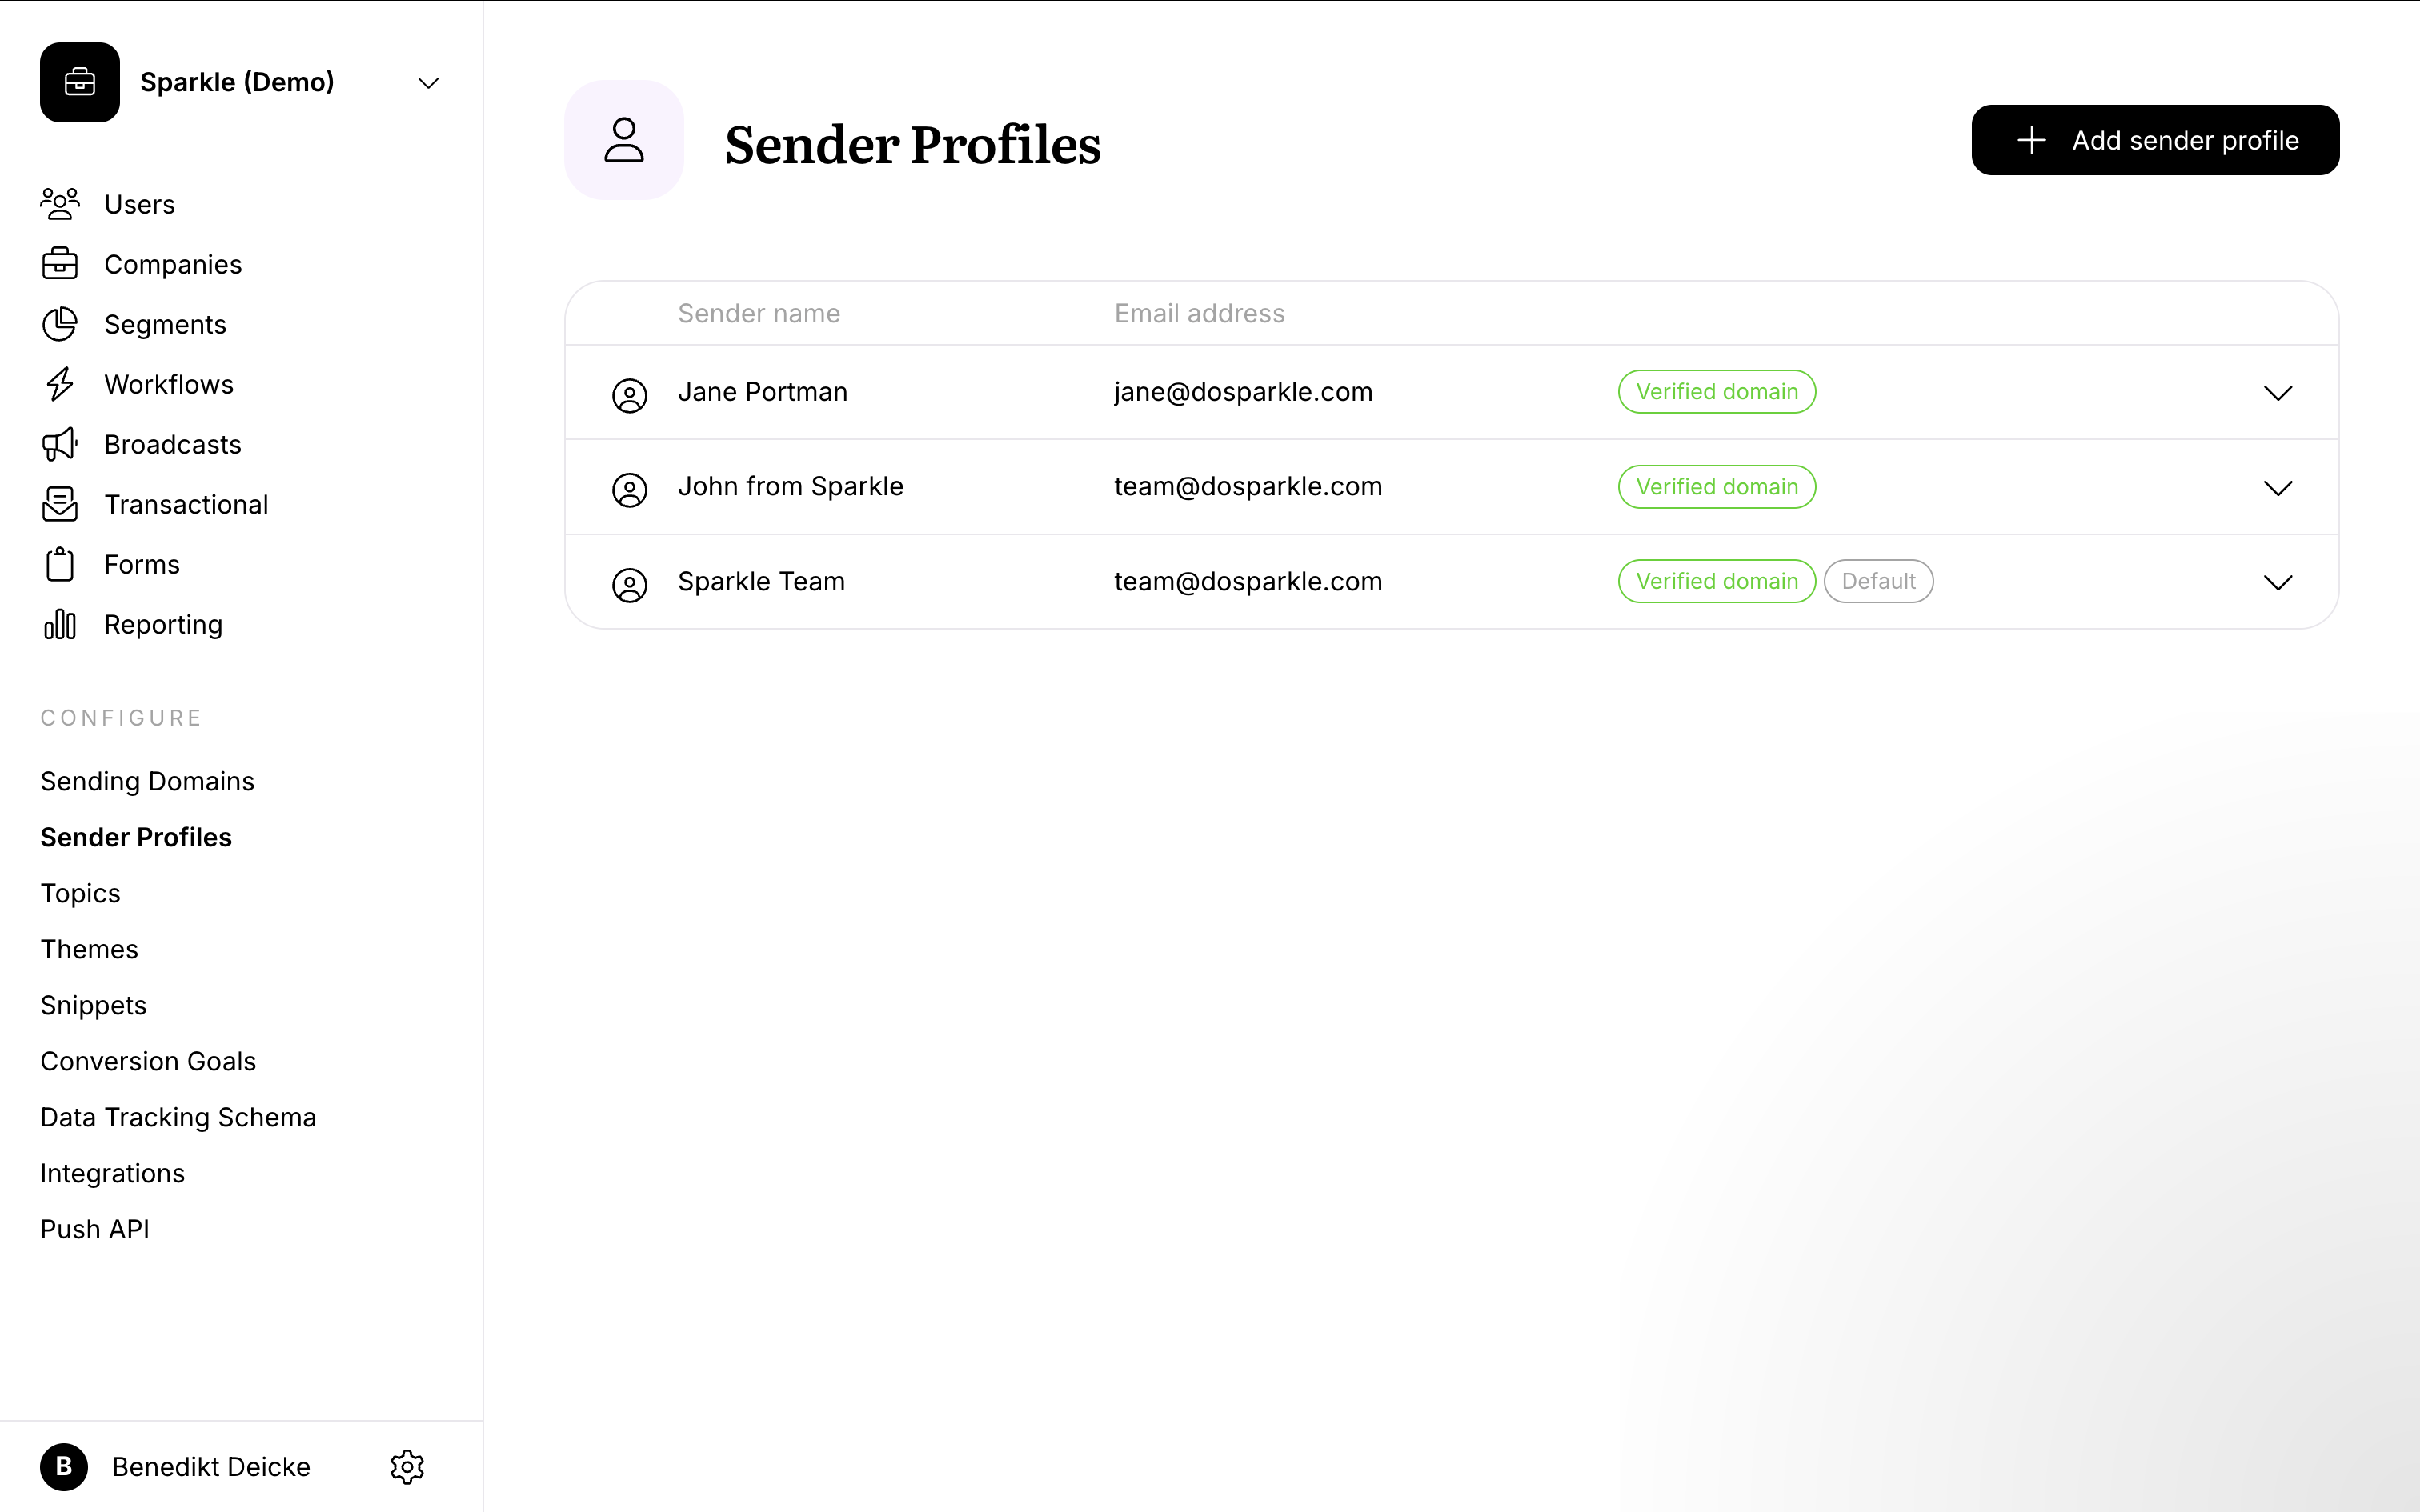The height and width of the screenshot is (1512, 2420).
Task: Click the Workflows lightning bolt icon
Action: click(61, 384)
